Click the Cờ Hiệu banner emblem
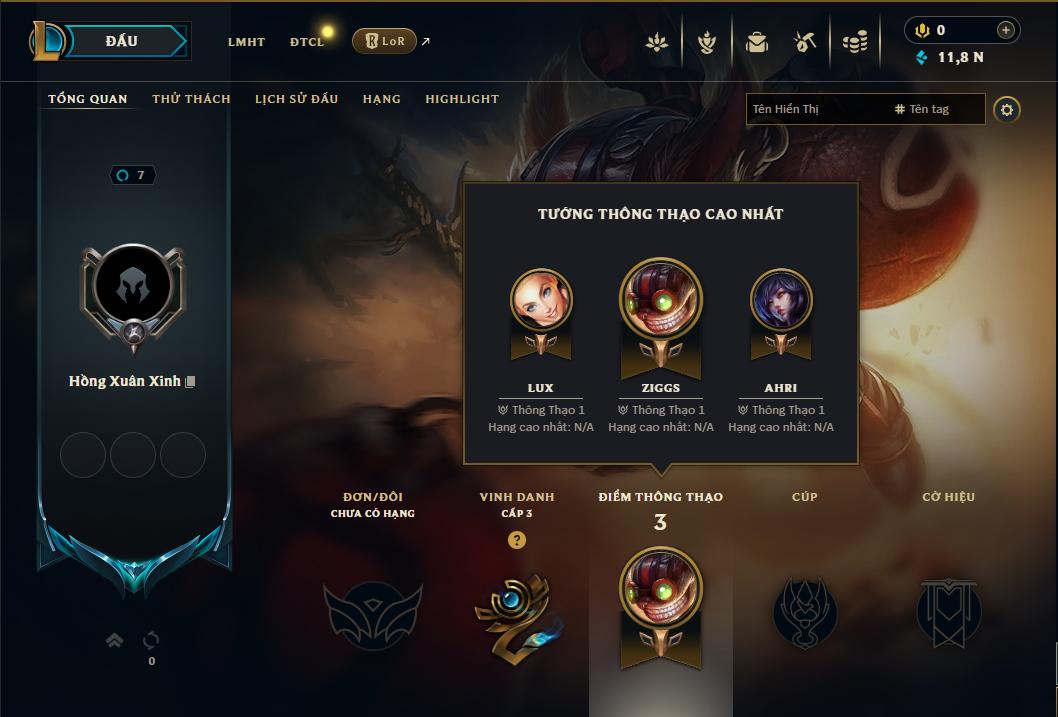1058x717 pixels. pyautogui.click(x=948, y=612)
